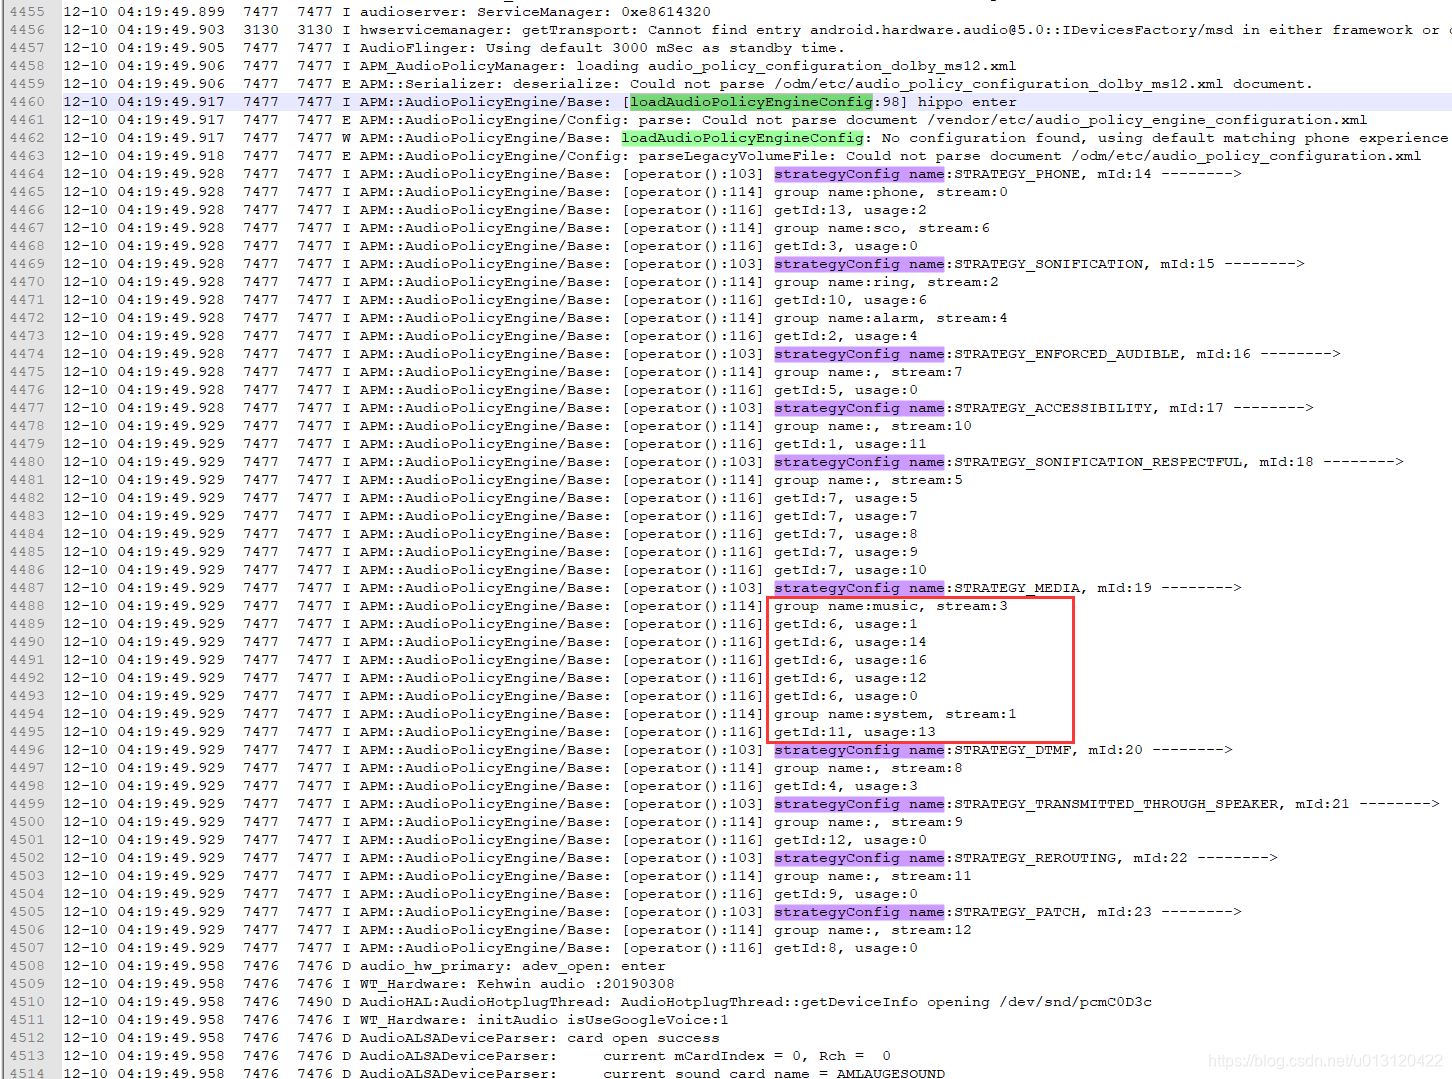Click strategyConfig name for STRATEGY_ACCESSIBILITY
The width and height of the screenshot is (1452, 1079).
click(859, 408)
